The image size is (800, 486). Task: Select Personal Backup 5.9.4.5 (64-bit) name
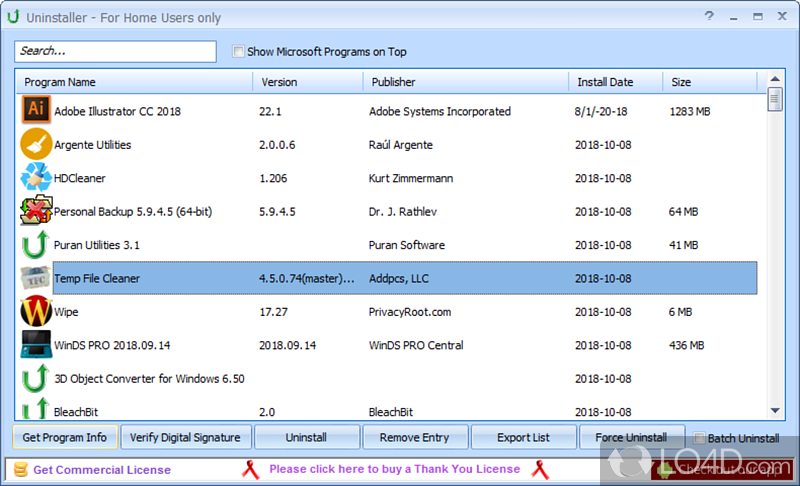point(133,212)
